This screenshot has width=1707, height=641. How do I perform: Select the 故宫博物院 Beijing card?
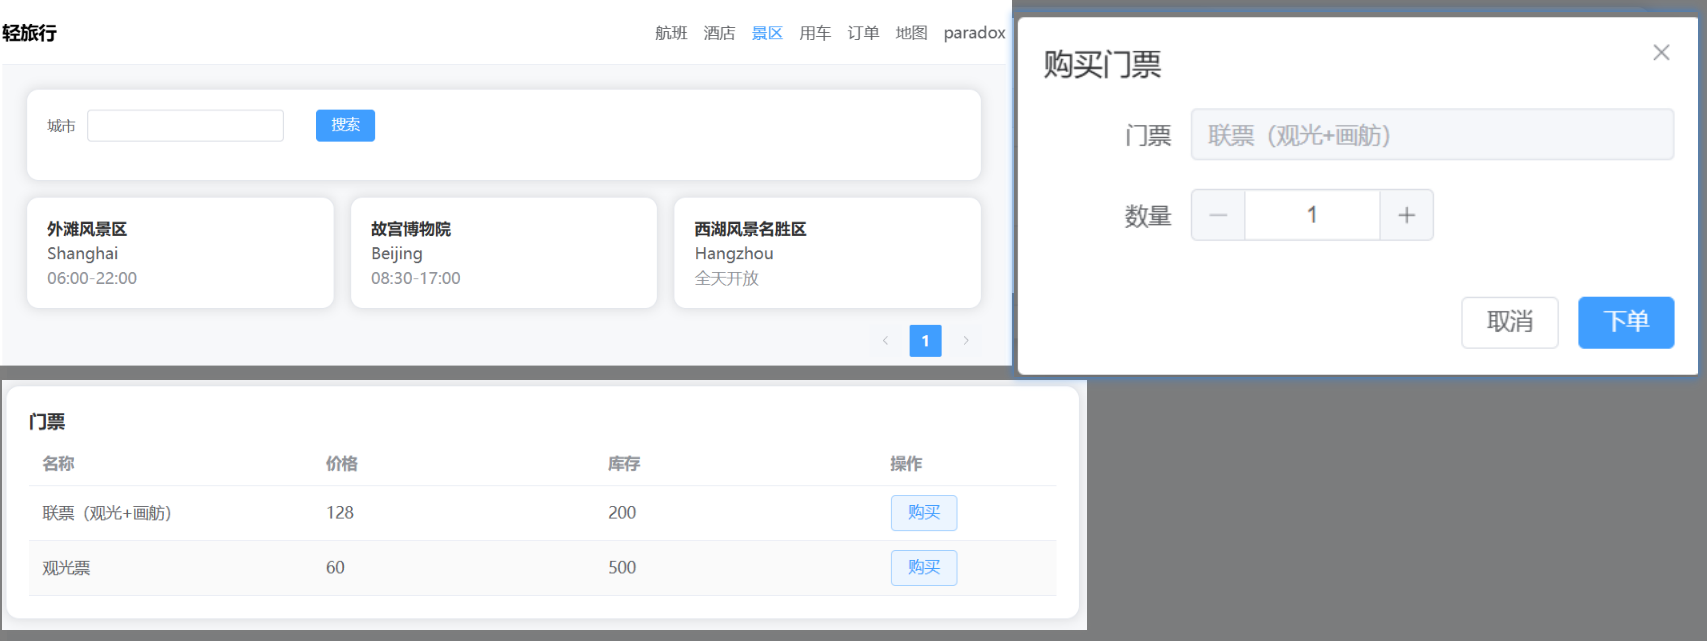tap(503, 253)
